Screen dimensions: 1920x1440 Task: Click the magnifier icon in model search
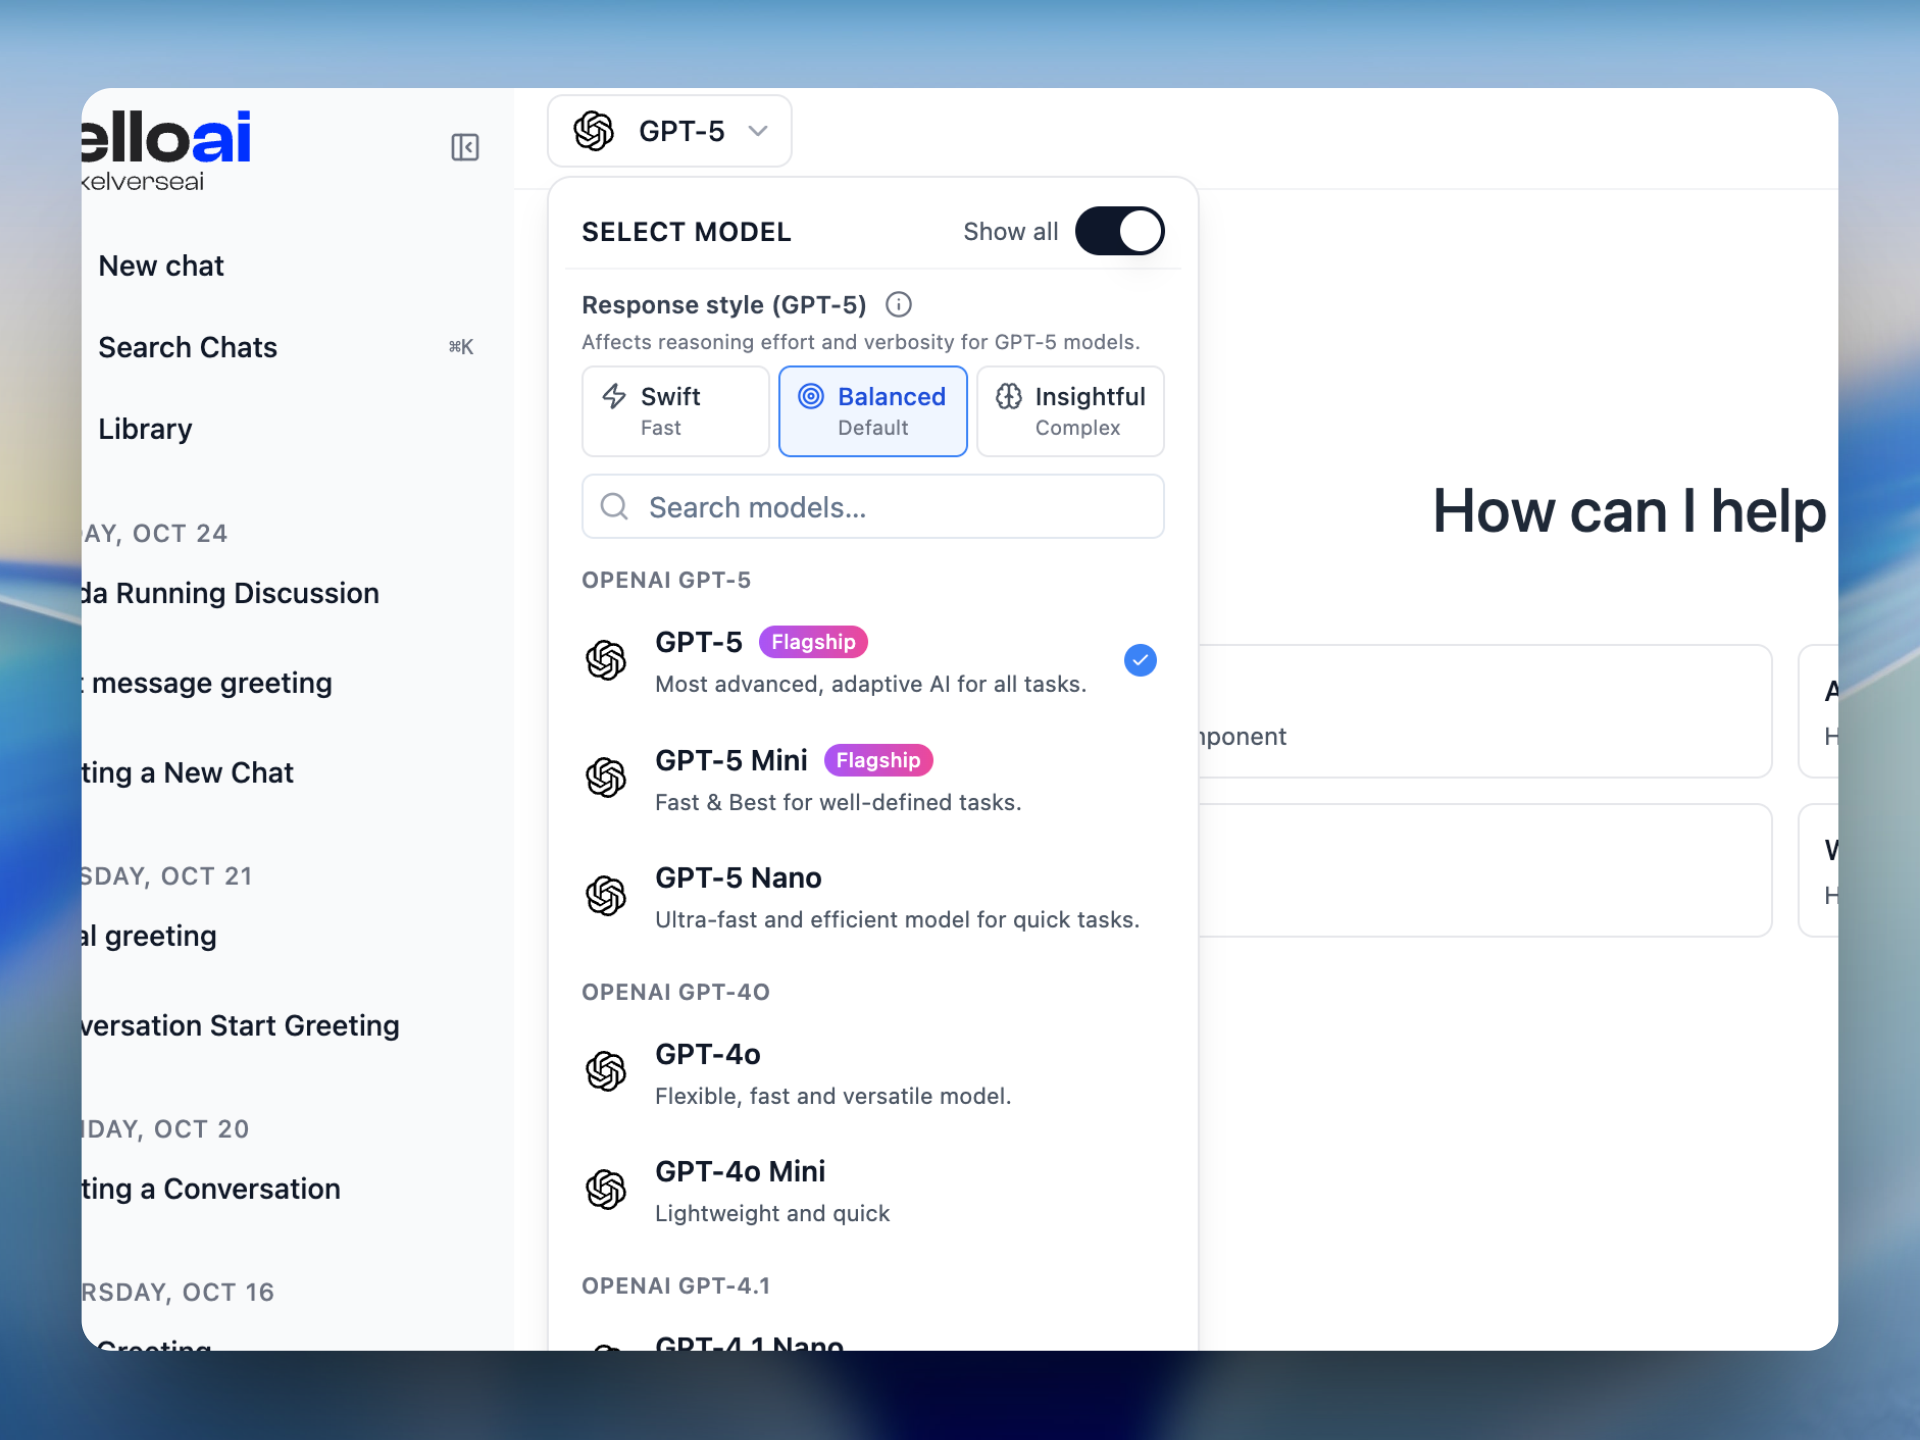click(614, 507)
